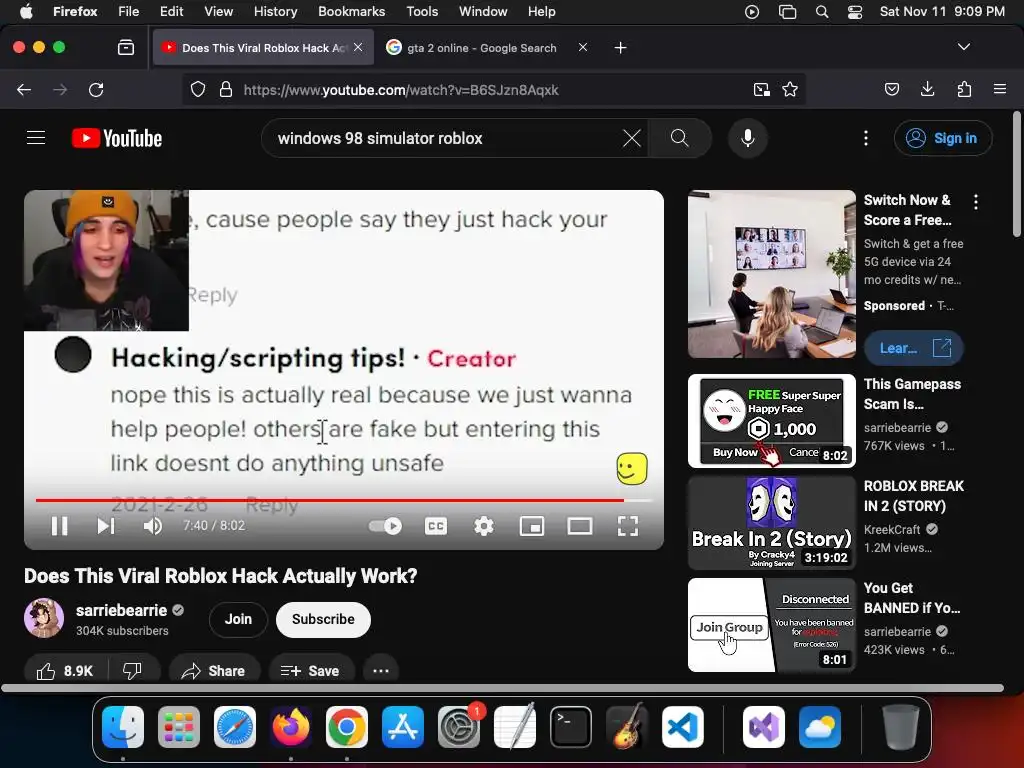Like the video with thumbs up
Viewport: 1024px width, 768px height.
[x=65, y=671]
